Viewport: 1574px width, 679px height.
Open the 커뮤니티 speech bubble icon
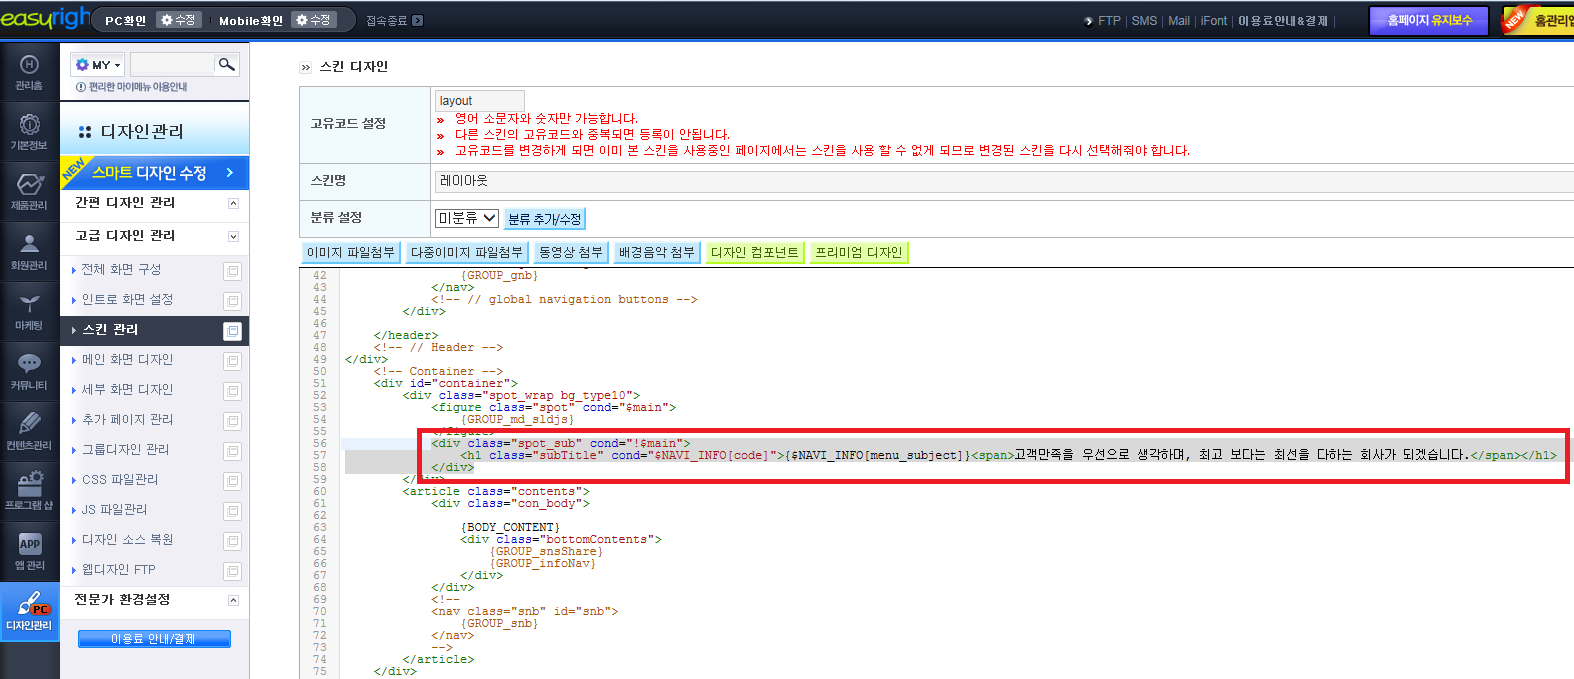pos(29,371)
